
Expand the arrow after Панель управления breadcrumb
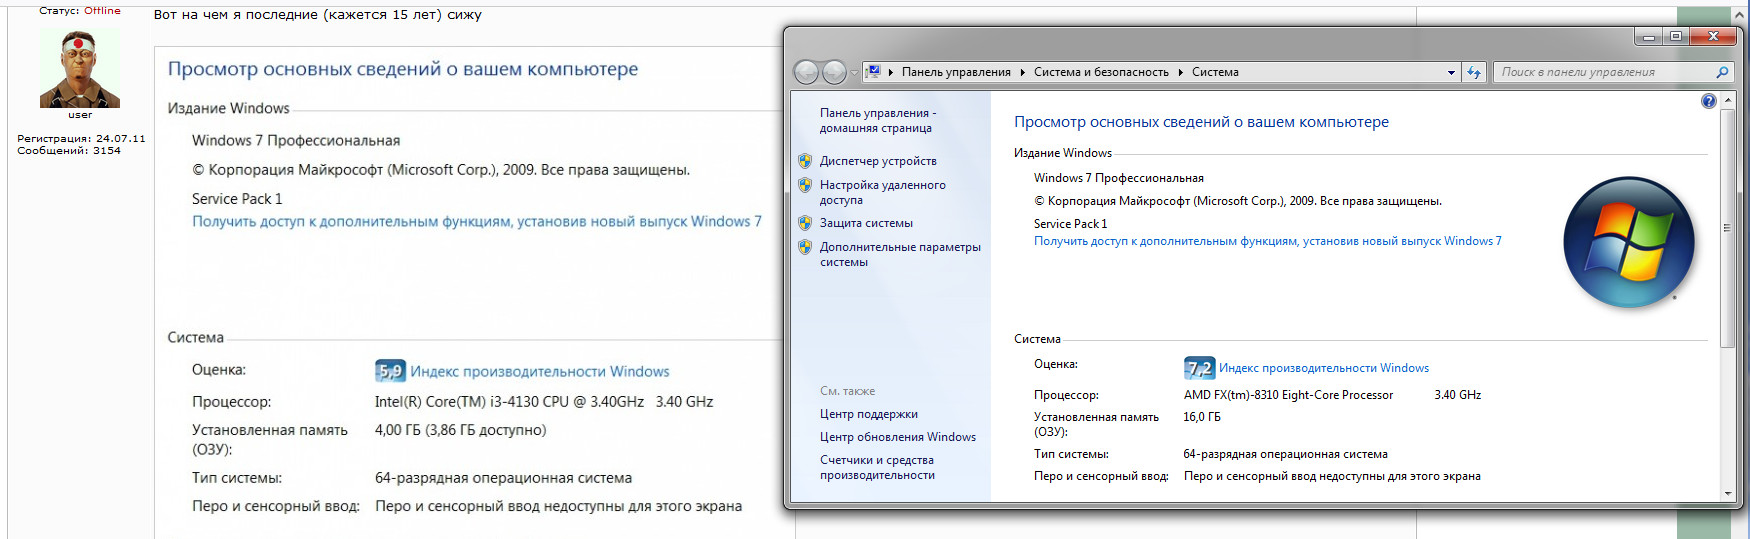point(1022,72)
